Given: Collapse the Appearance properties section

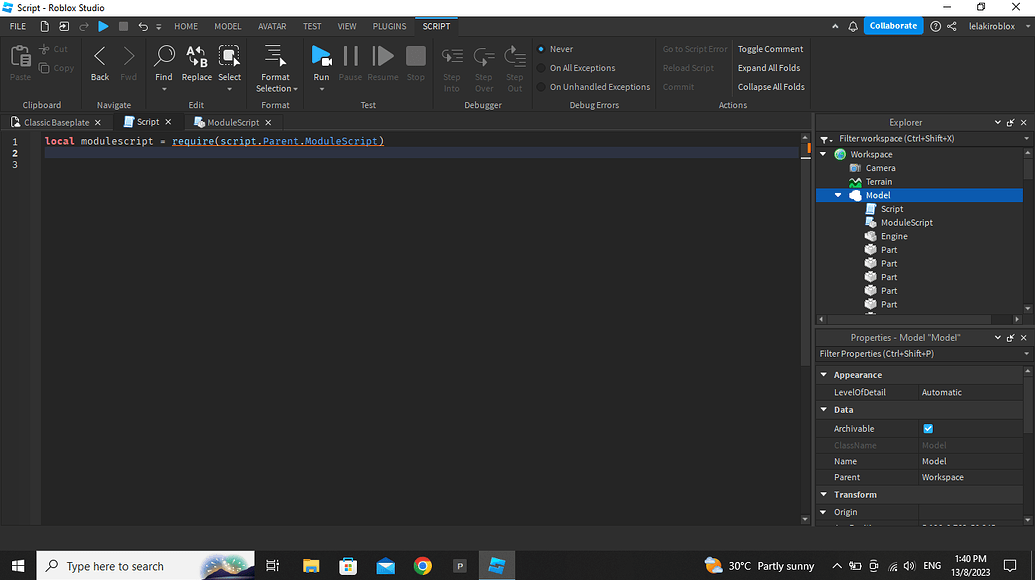Looking at the screenshot, I should 824,374.
